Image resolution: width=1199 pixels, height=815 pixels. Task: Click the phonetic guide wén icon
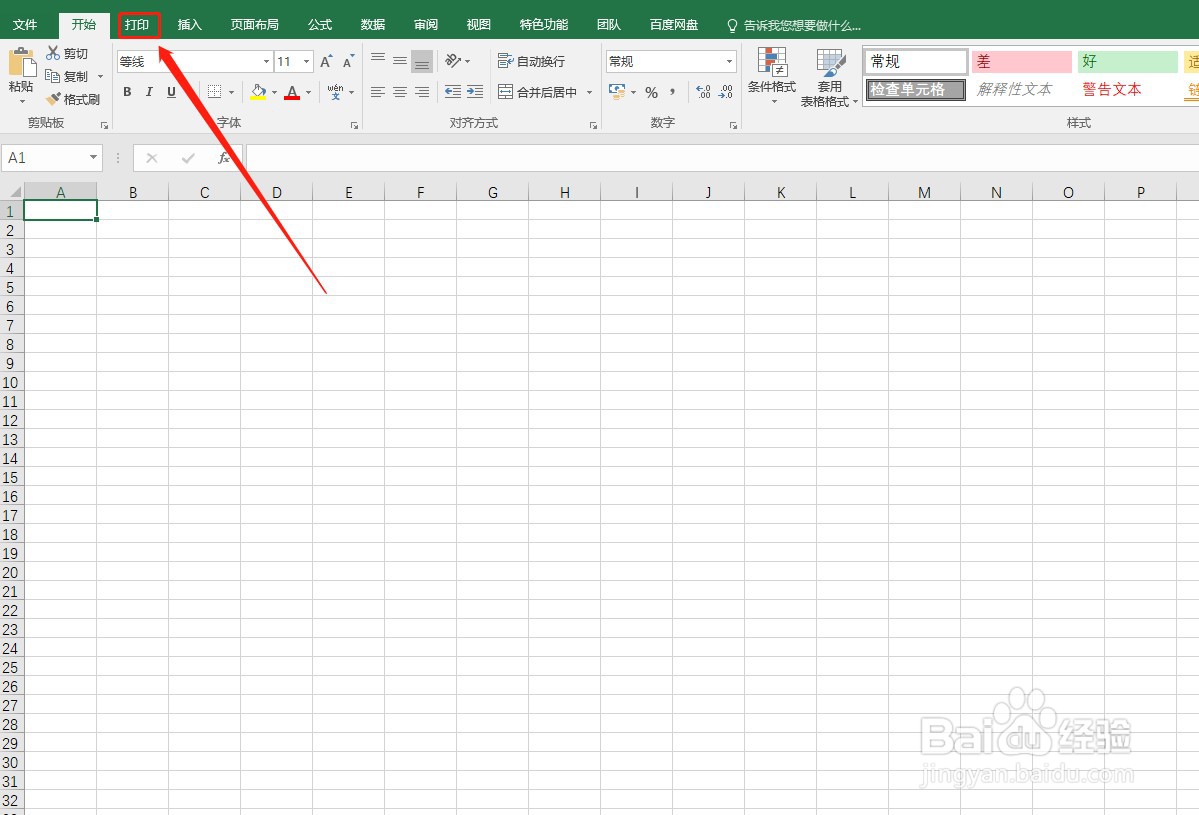tap(335, 92)
